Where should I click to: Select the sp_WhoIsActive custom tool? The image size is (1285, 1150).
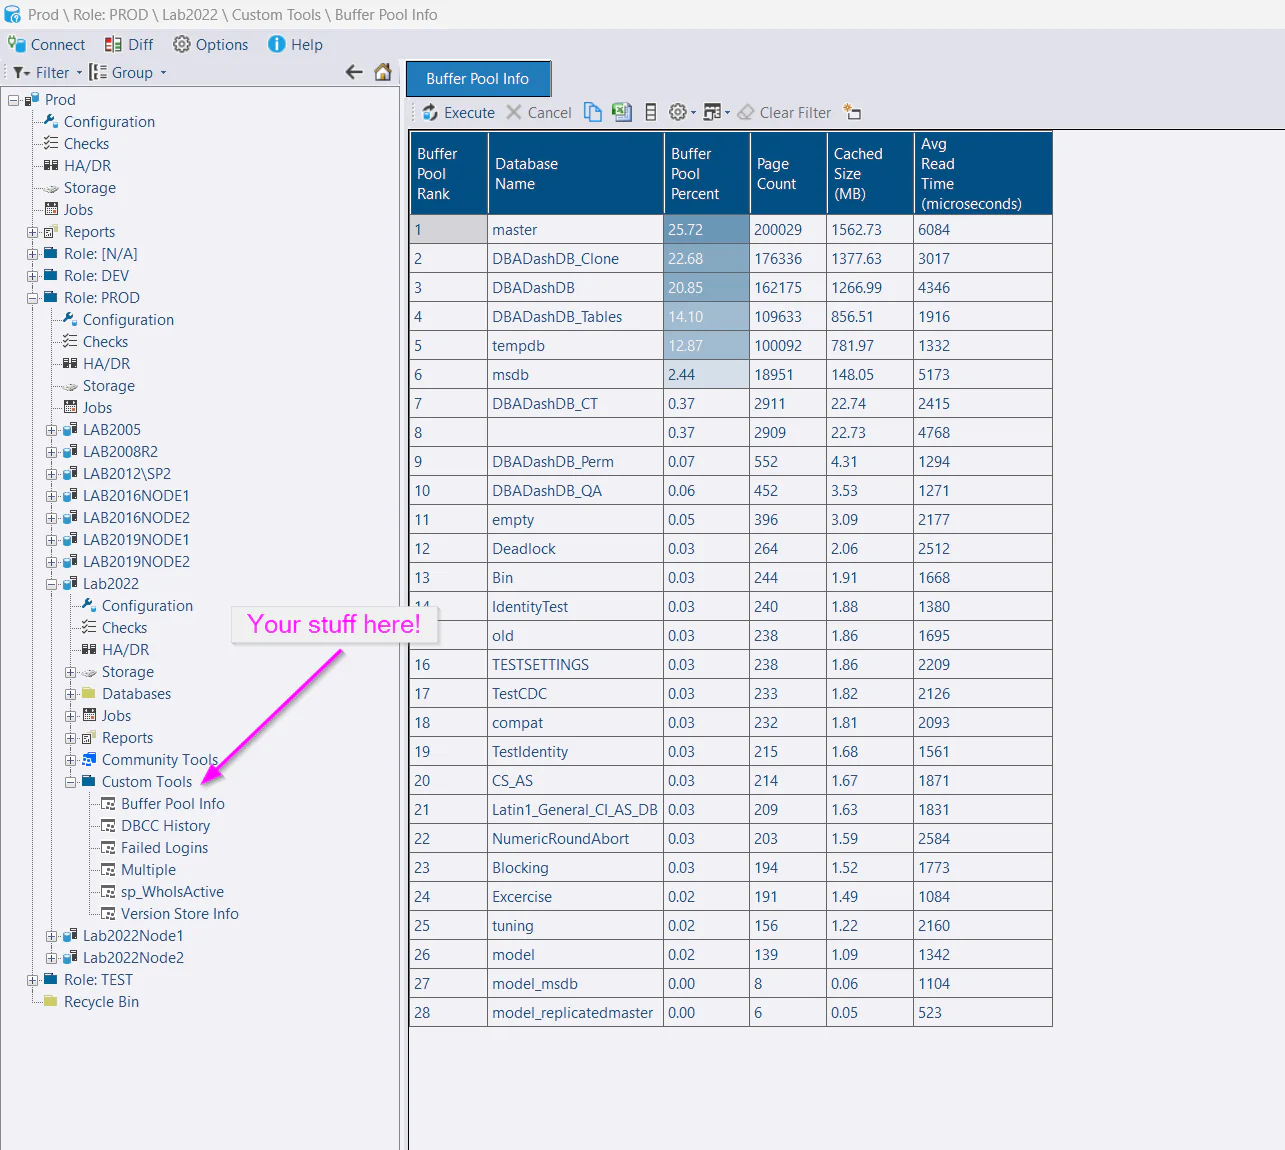click(x=172, y=891)
